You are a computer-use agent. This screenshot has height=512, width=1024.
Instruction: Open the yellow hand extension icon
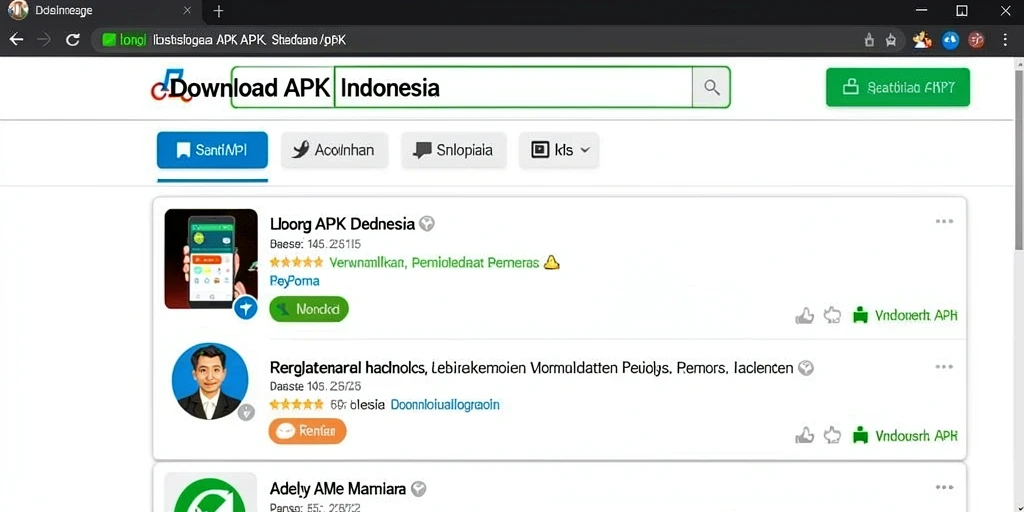922,40
